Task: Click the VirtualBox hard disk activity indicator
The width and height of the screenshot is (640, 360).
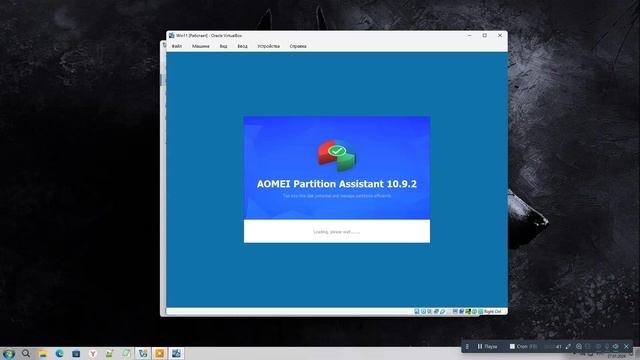Action: [417, 311]
